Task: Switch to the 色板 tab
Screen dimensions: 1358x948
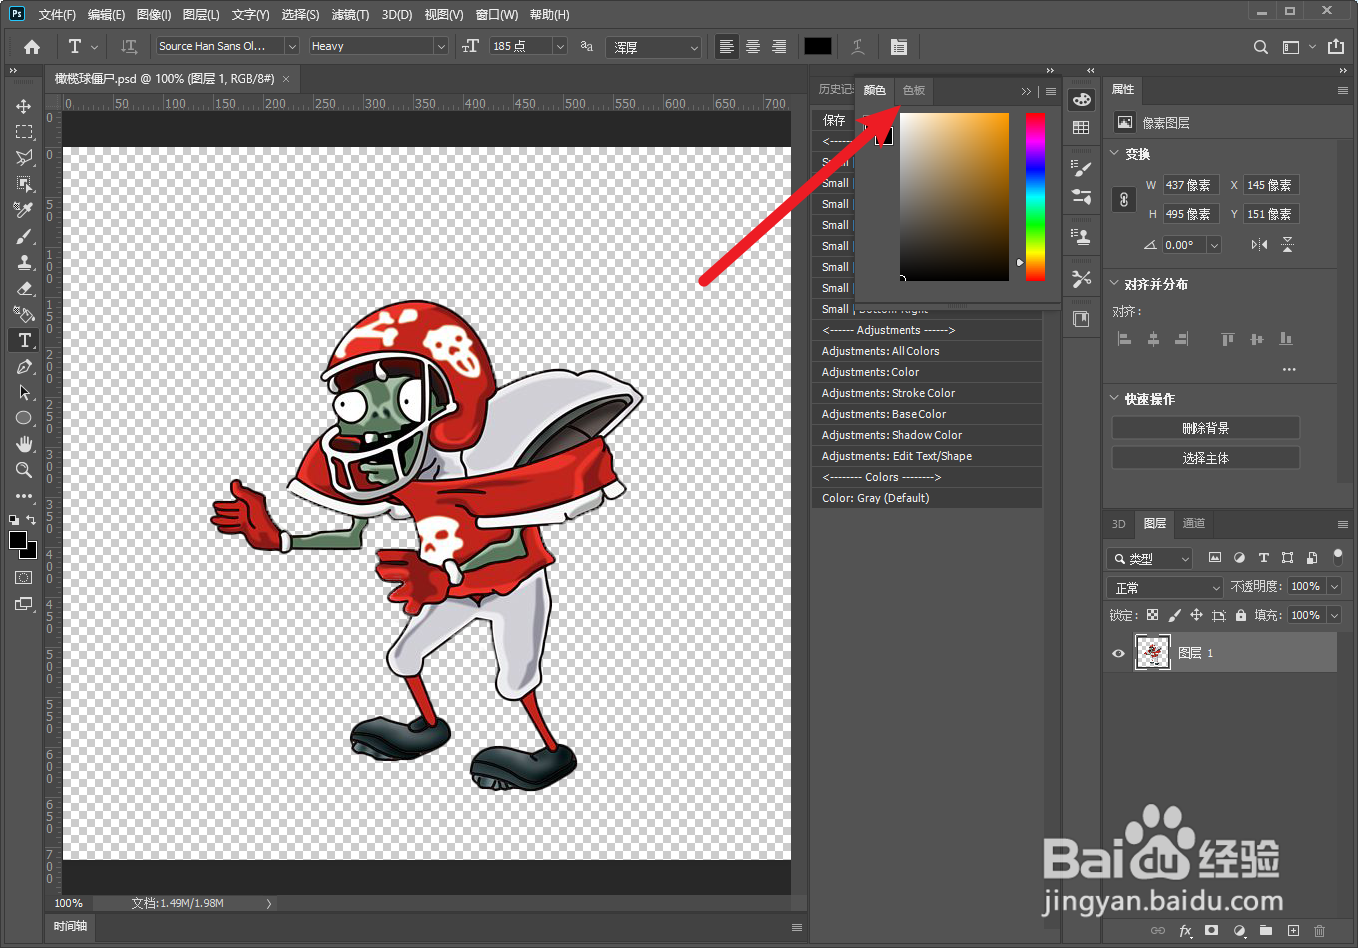Action: tap(914, 90)
